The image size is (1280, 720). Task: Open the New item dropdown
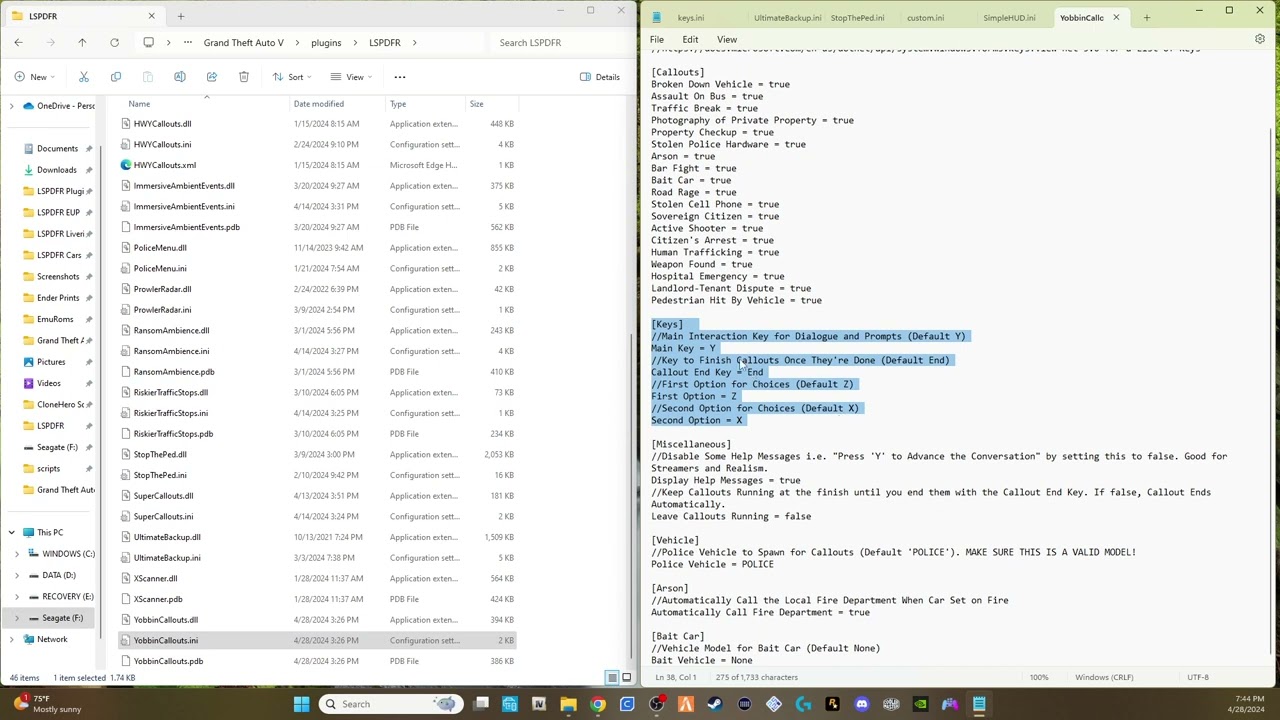point(33,77)
